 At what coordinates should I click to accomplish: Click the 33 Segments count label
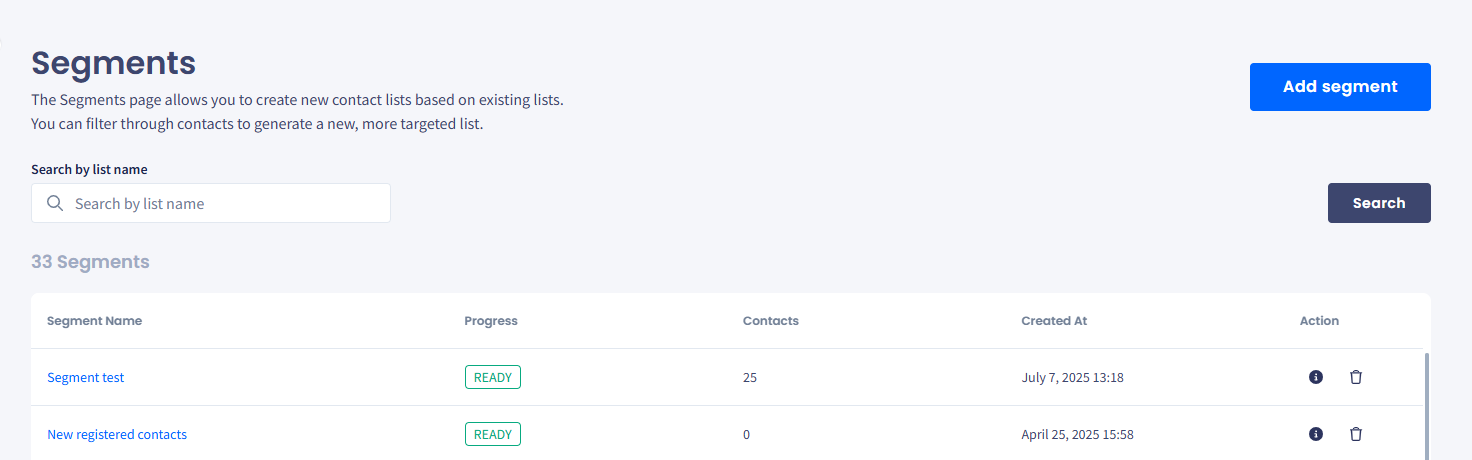click(x=90, y=262)
